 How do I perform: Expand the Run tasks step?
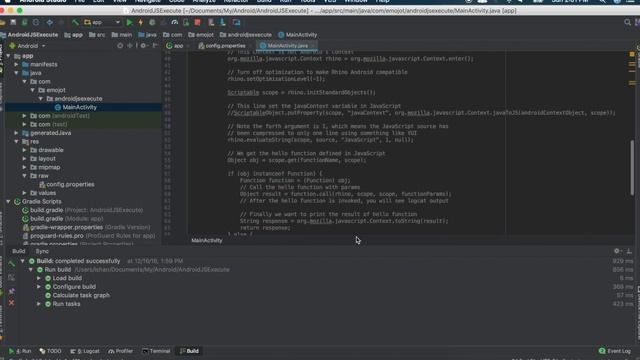(39, 304)
